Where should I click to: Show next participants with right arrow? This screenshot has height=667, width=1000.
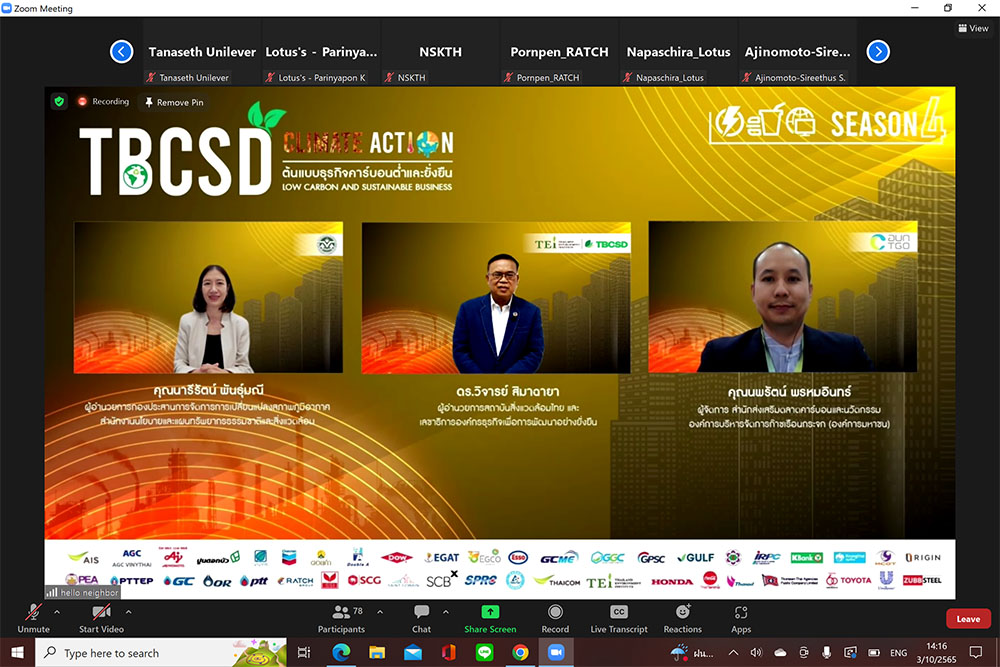pos(878,52)
